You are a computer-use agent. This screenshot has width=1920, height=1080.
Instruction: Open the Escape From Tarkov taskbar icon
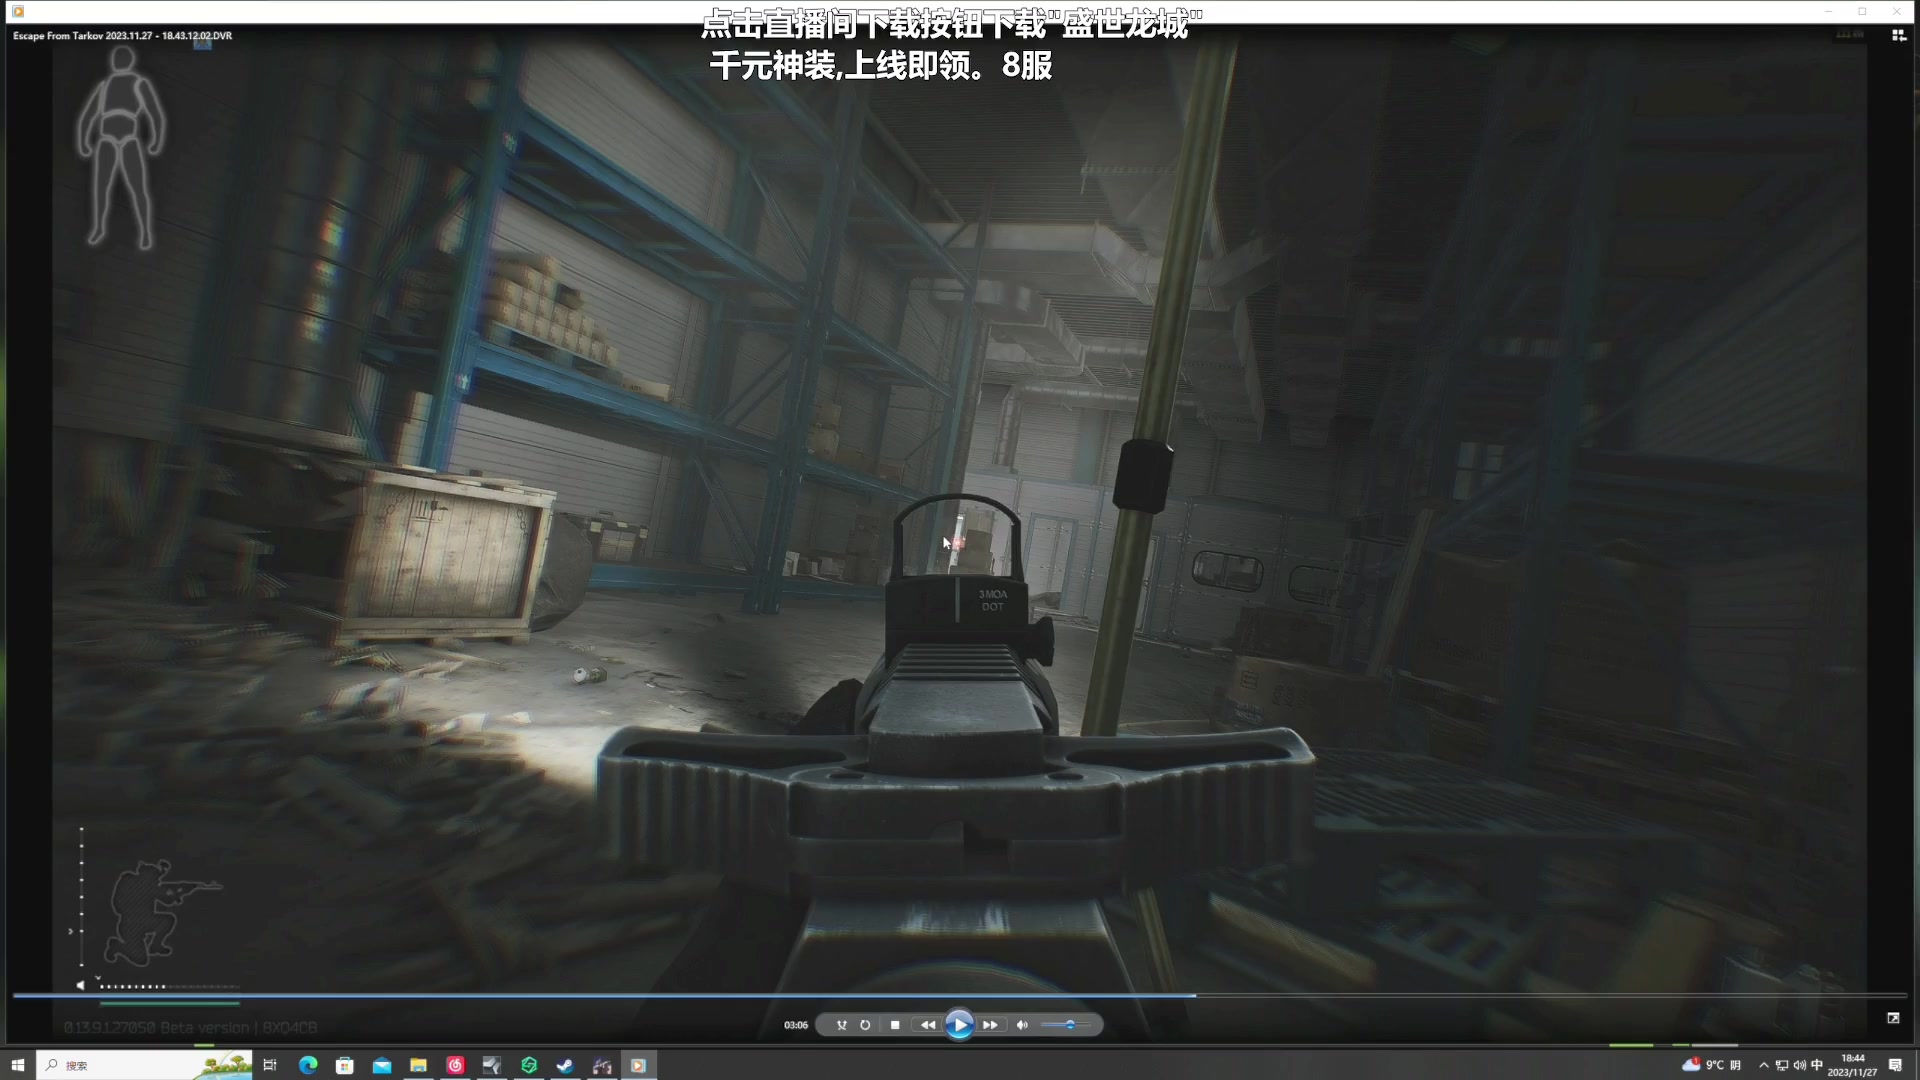point(602,1065)
